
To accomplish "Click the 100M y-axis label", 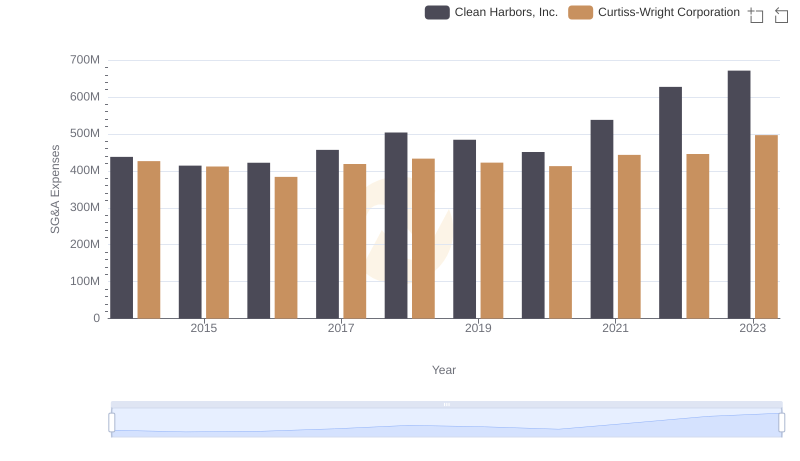I will tap(85, 281).
